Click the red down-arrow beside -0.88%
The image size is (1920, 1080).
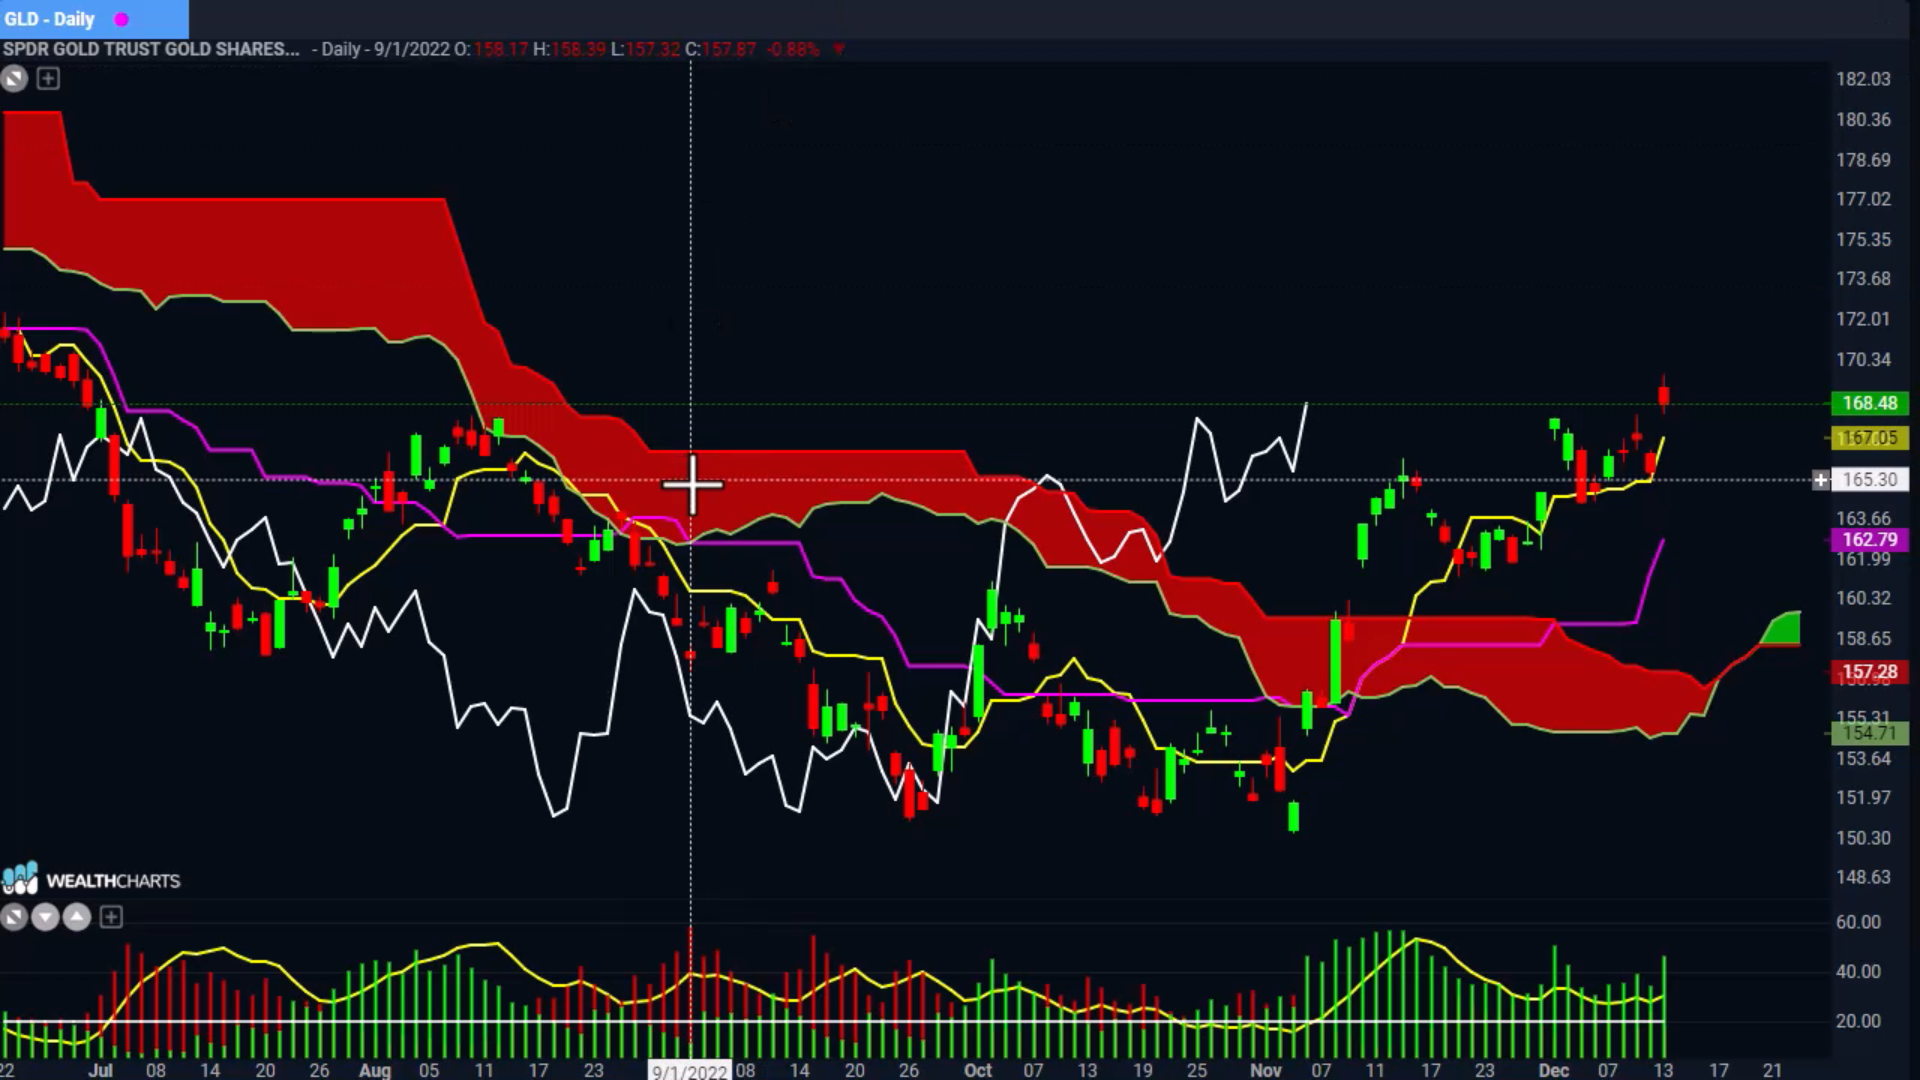838,49
